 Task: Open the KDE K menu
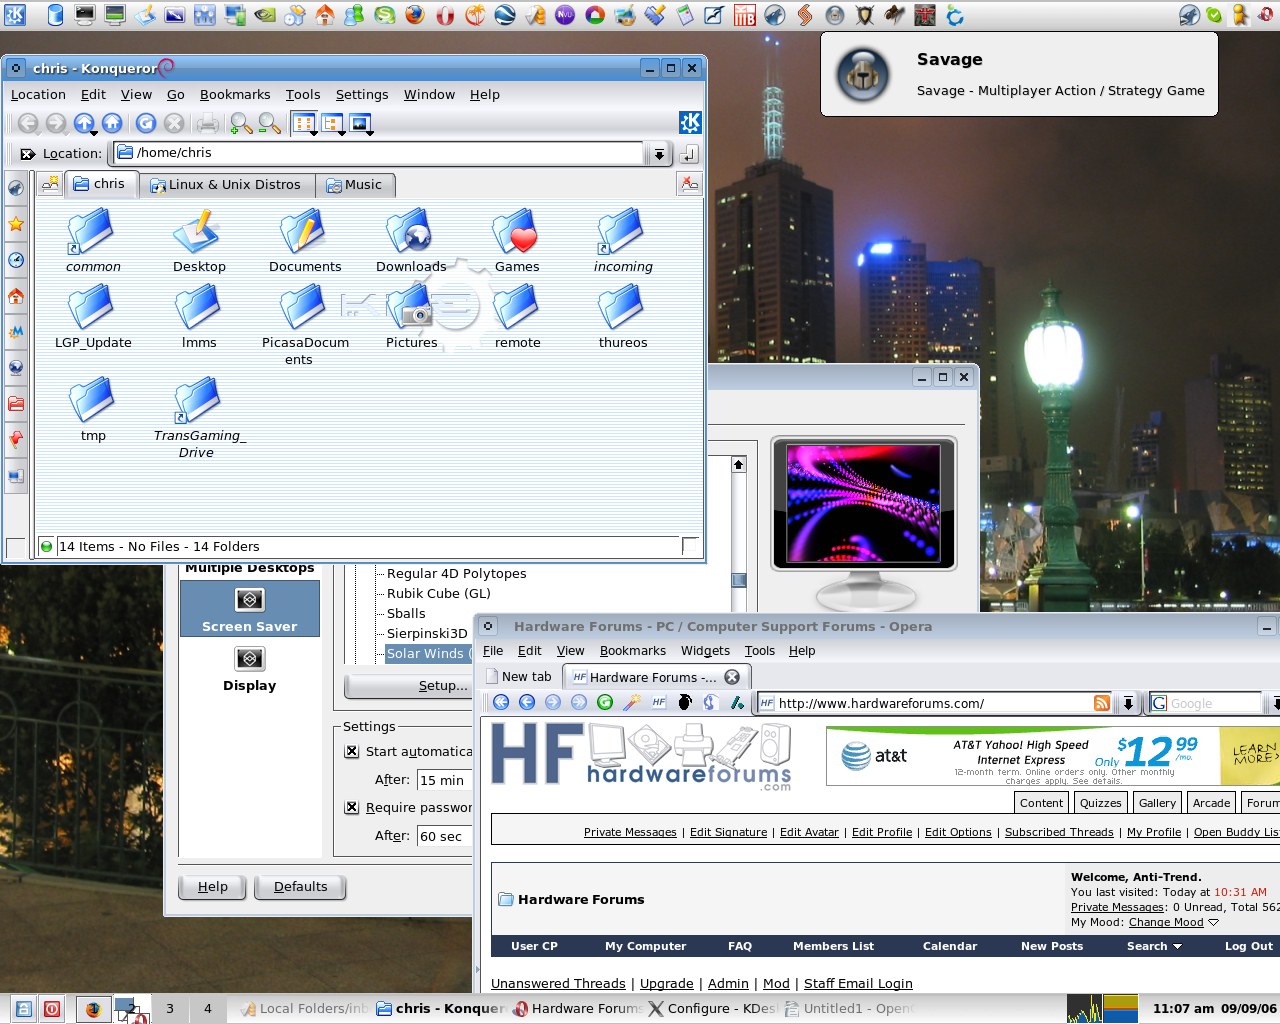[15, 15]
